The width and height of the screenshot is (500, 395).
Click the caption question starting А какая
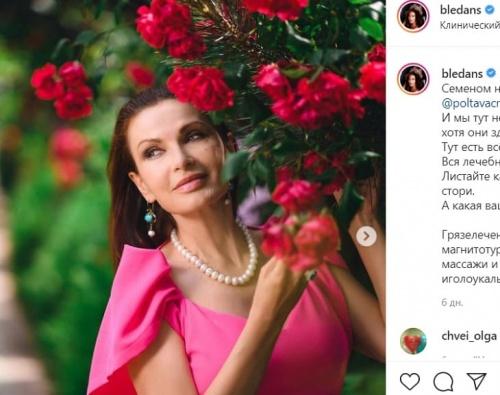pyautogui.click(x=471, y=205)
